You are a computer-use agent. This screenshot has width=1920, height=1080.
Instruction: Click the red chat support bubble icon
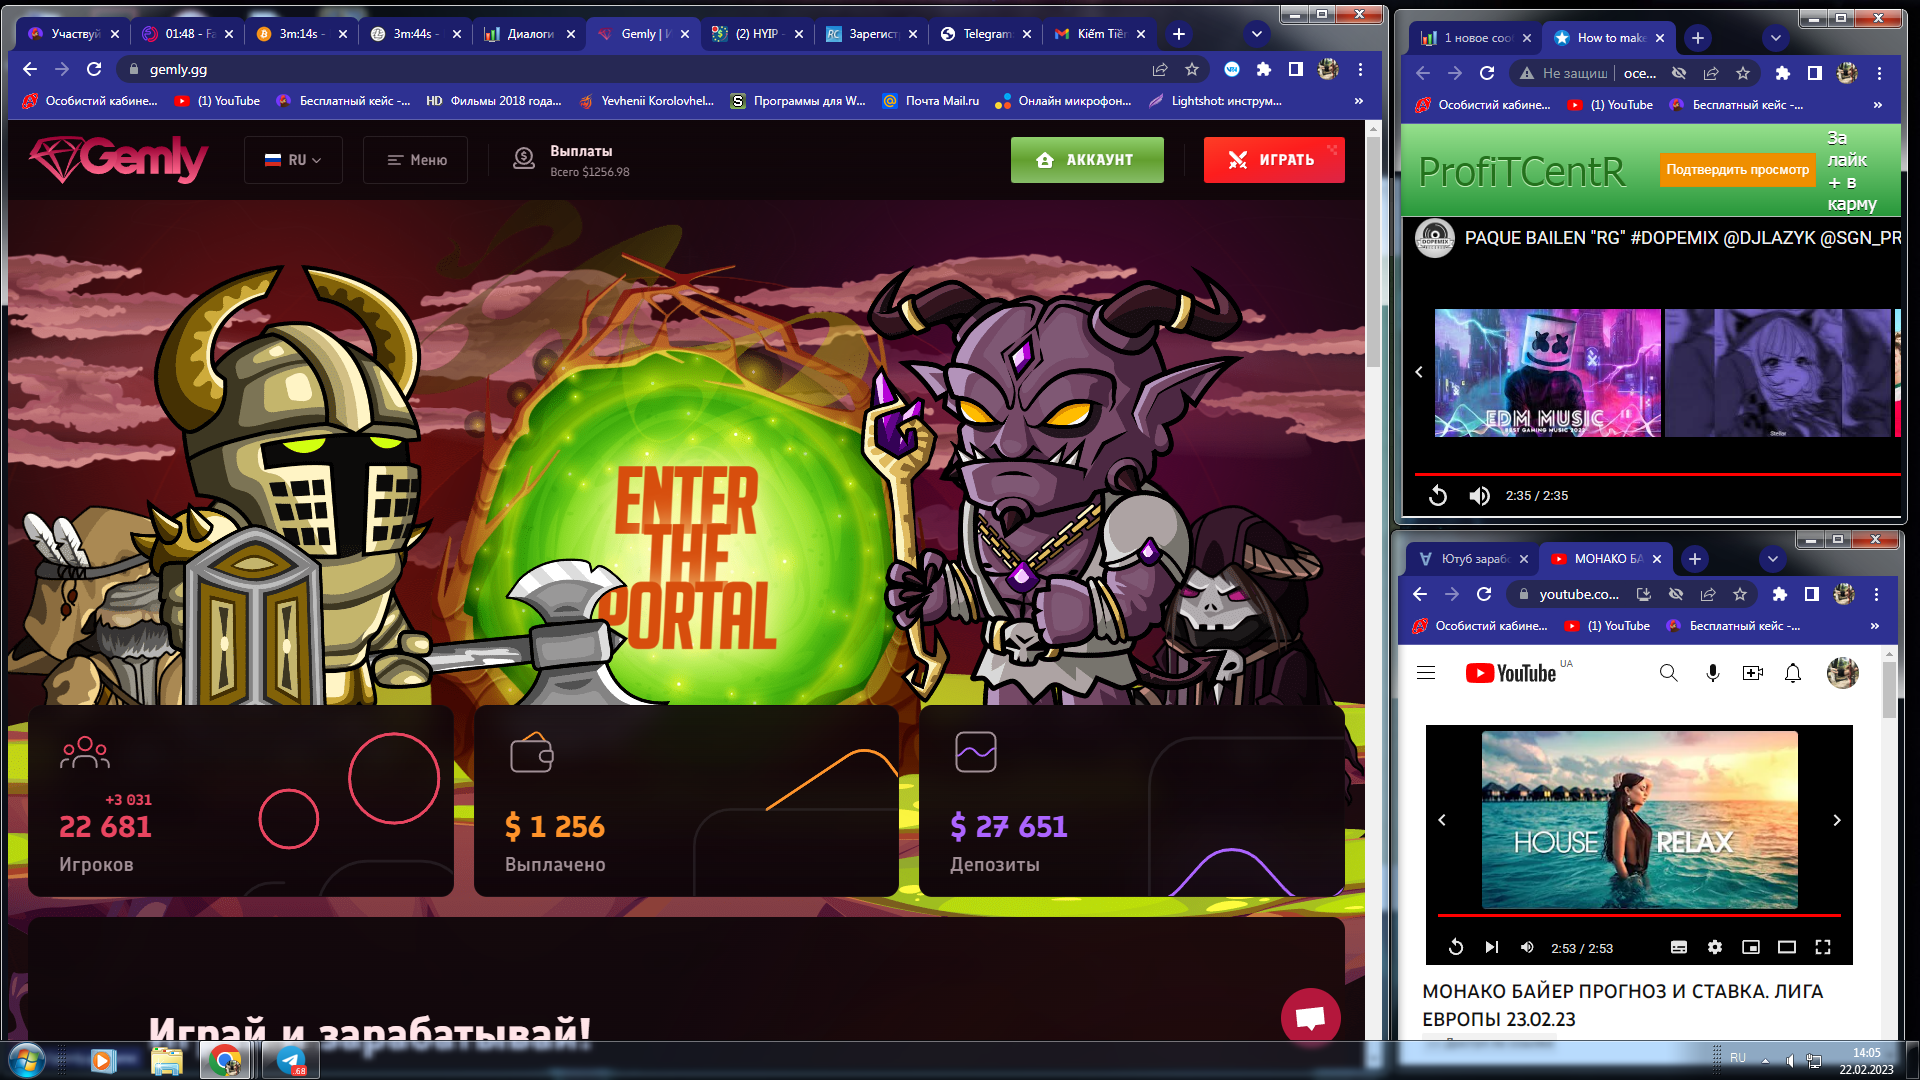coord(1310,1017)
